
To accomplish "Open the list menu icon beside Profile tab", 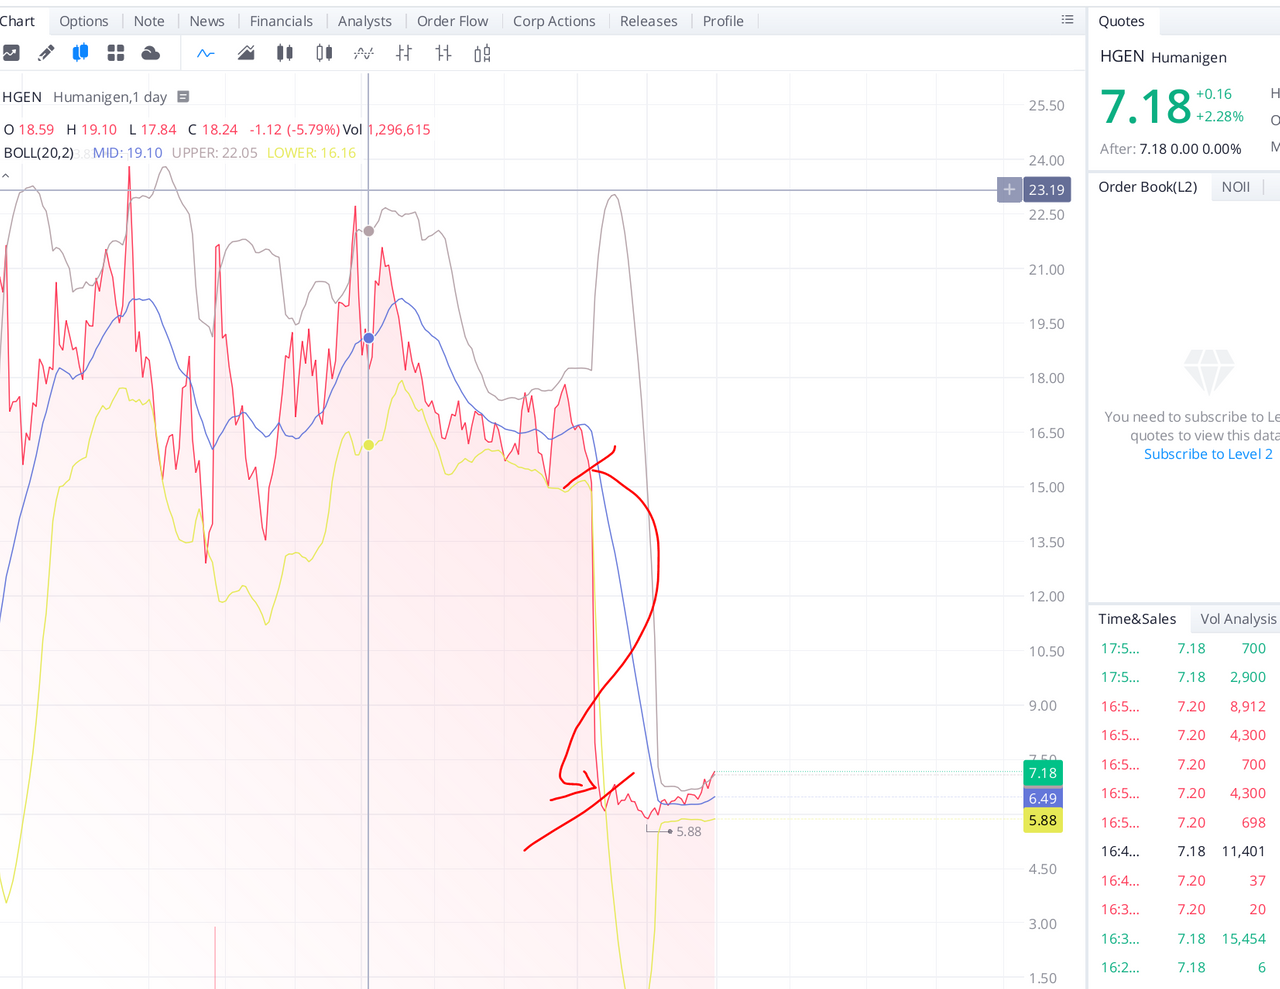I will click(1067, 20).
